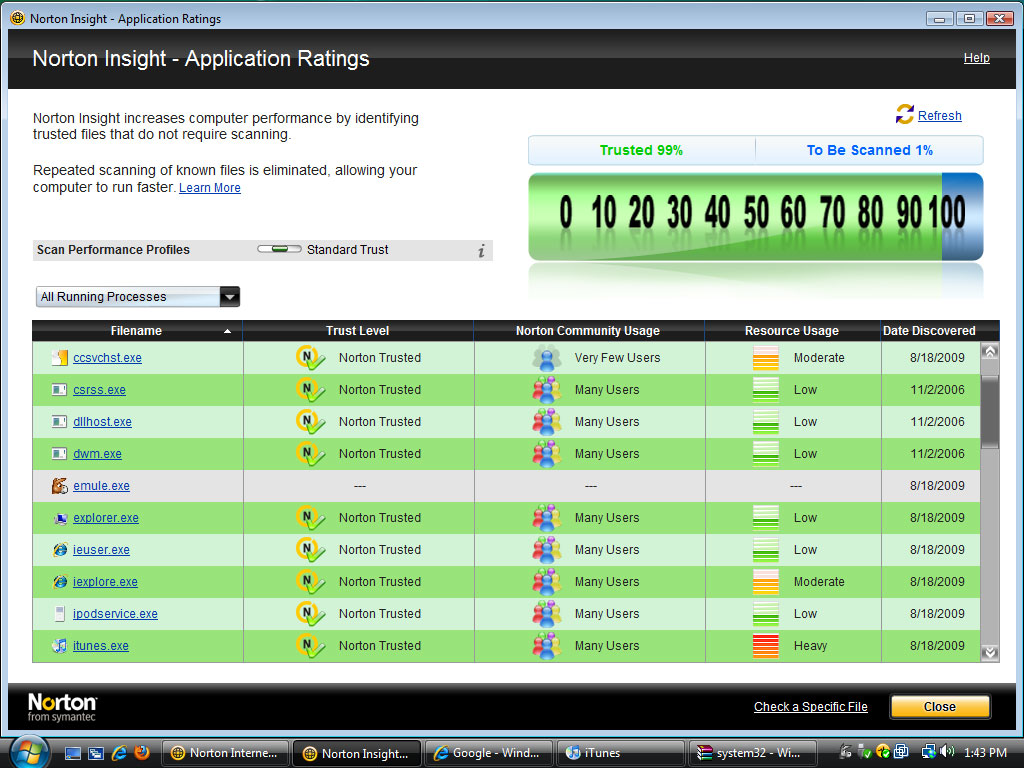
Task: Click the scroll down arrow of process list
Action: click(990, 652)
